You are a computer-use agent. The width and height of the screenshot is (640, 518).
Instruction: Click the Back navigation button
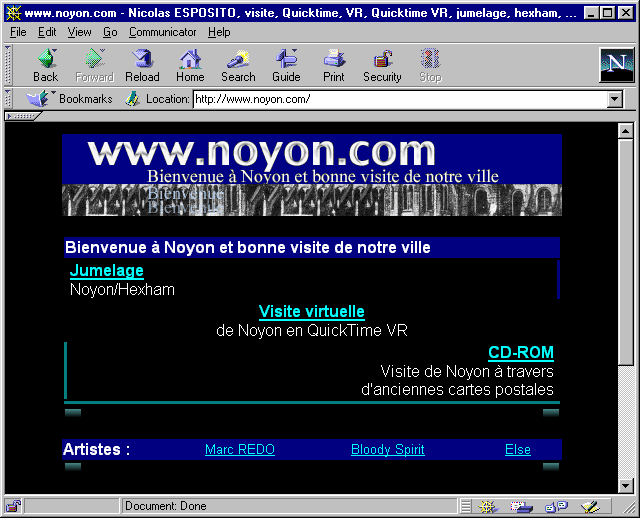coord(45,65)
